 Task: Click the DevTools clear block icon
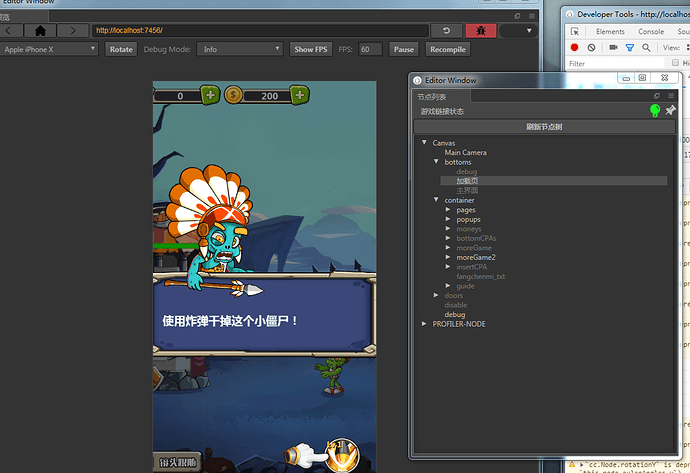pyautogui.click(x=591, y=47)
